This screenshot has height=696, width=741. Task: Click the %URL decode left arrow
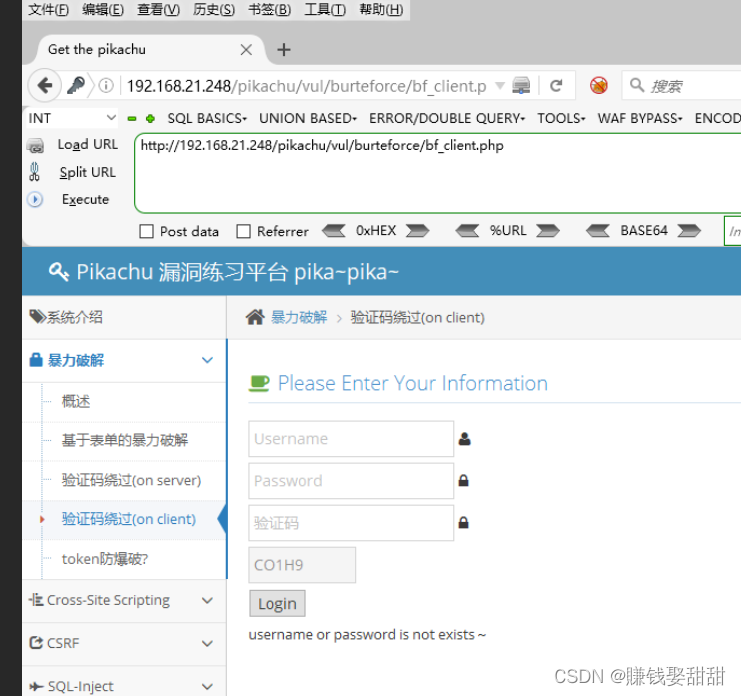(x=467, y=231)
